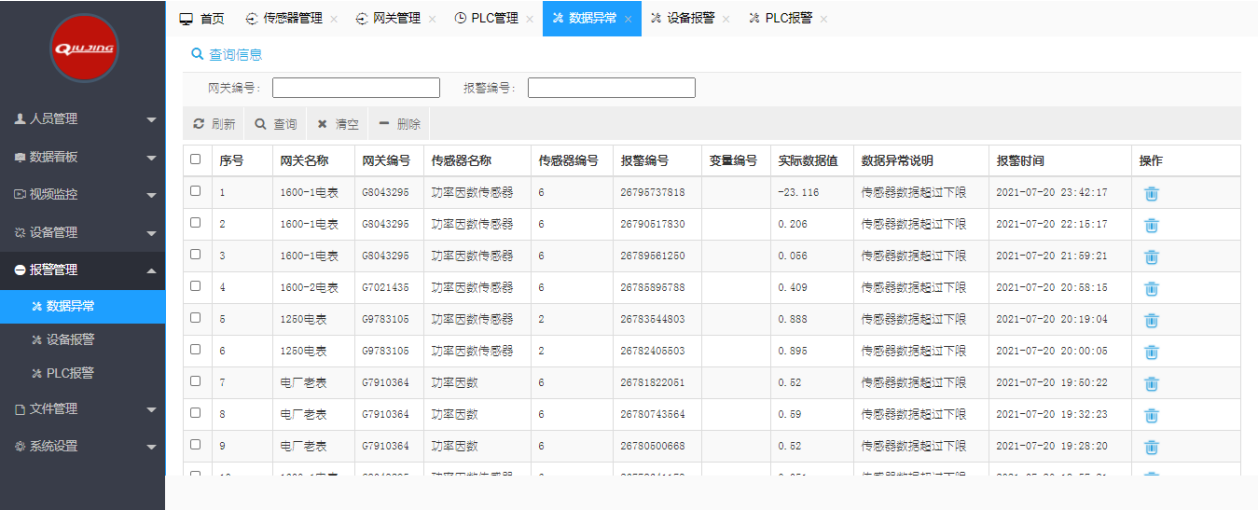This screenshot has width=1259, height=510.
Task: Expand the 人员管理 sidebar menu
Action: click(x=82, y=119)
